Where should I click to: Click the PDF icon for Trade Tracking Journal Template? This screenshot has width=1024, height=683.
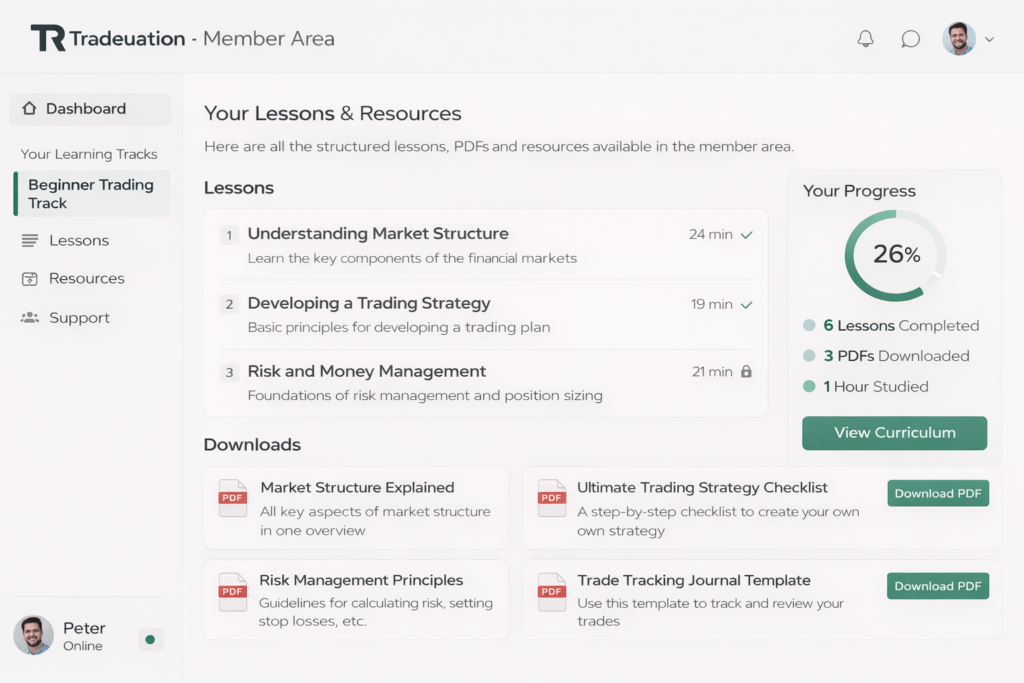(552, 591)
